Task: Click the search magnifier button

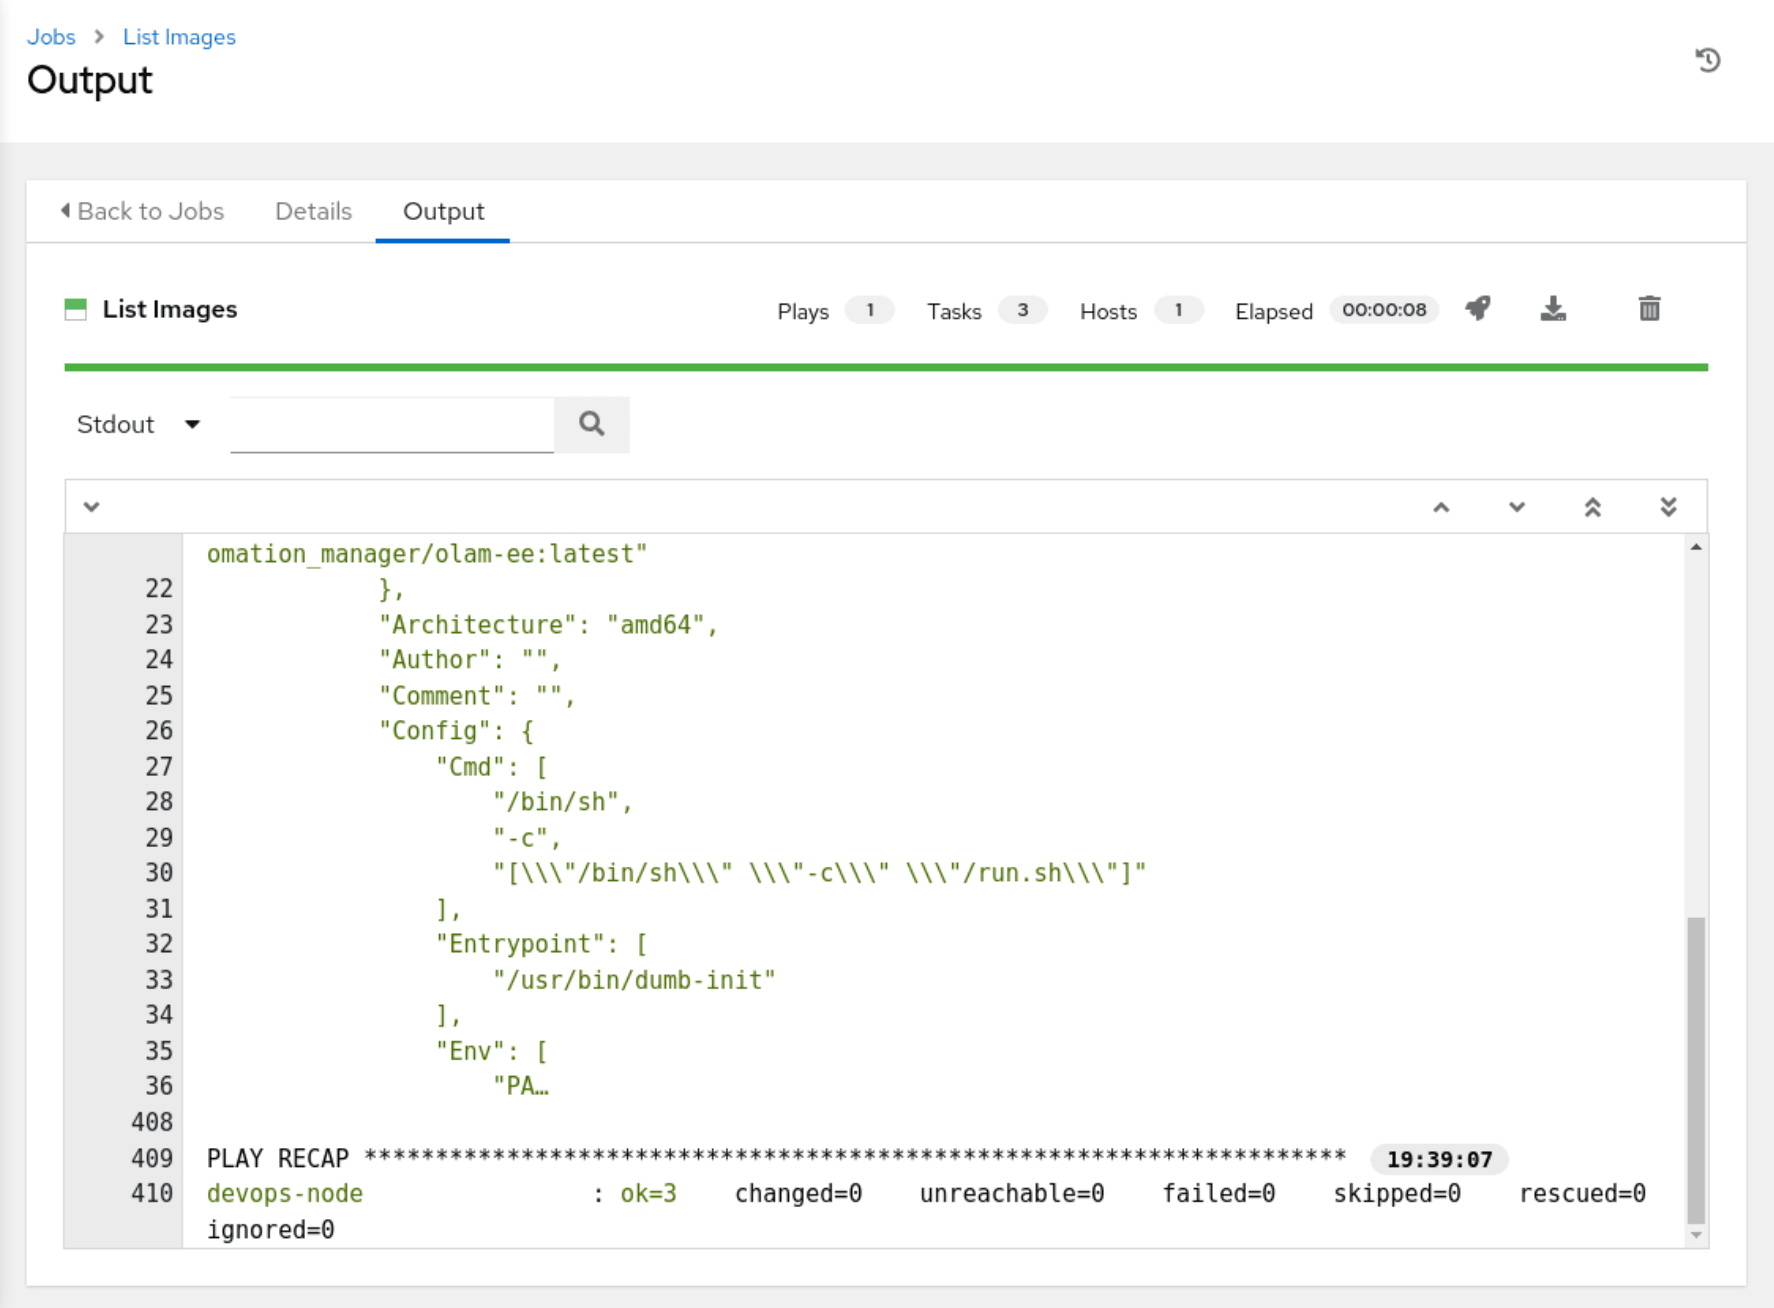Action: click(x=592, y=424)
